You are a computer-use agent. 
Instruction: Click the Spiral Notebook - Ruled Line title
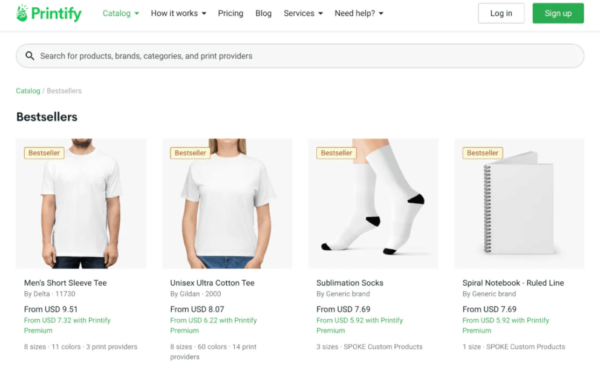[x=513, y=283]
